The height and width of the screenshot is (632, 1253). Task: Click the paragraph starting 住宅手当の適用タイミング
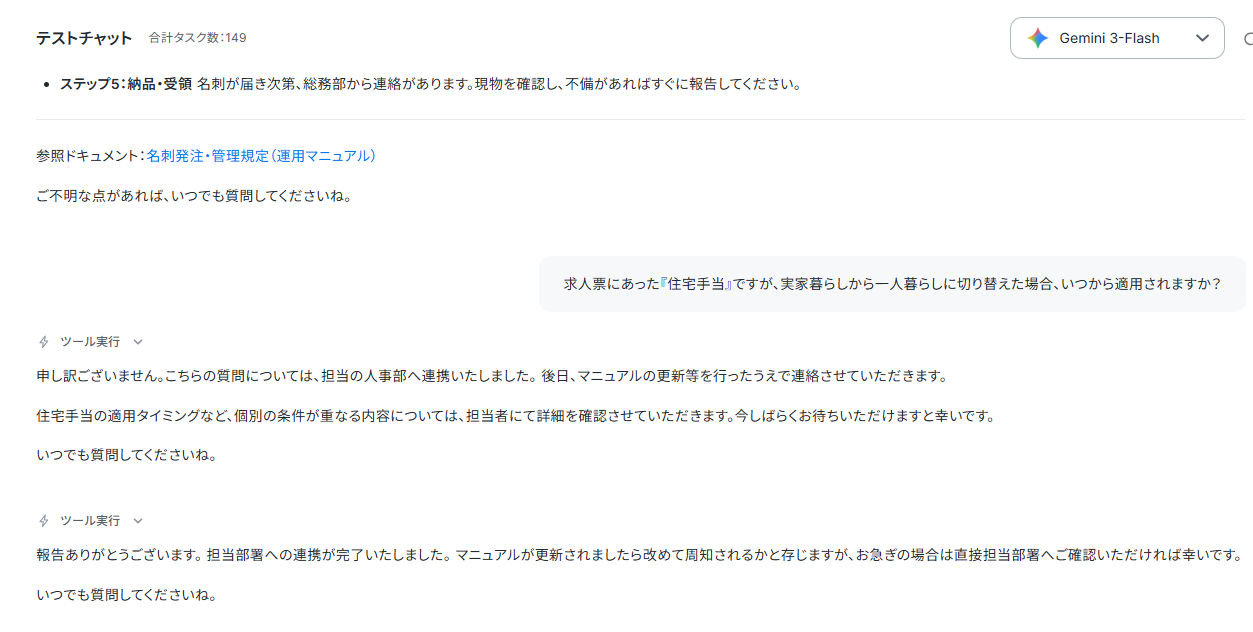point(515,416)
